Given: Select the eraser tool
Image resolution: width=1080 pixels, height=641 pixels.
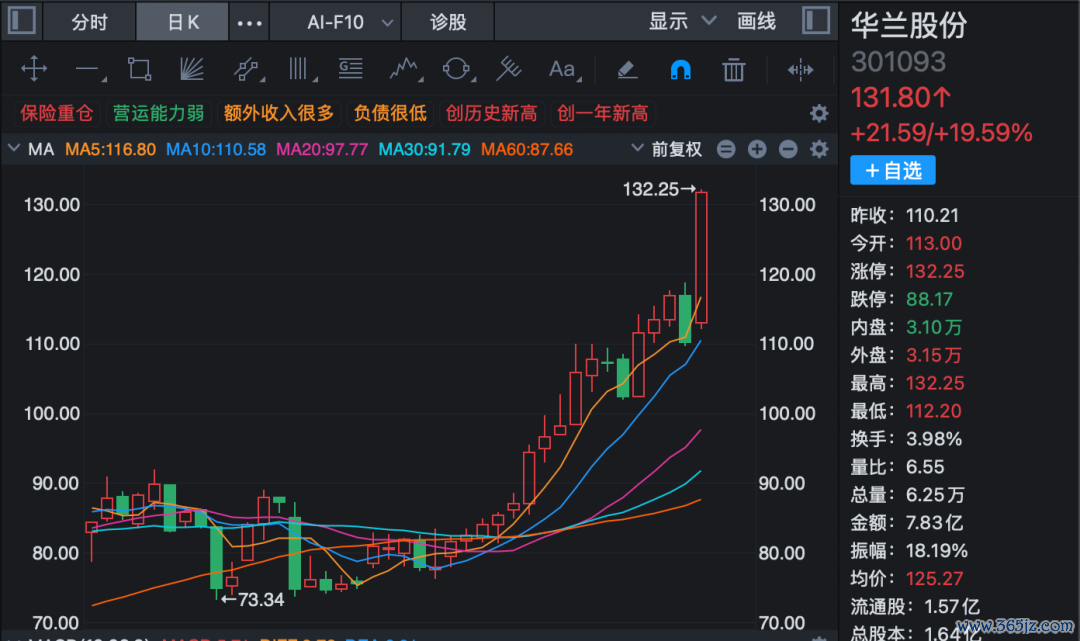Looking at the screenshot, I should 627,70.
